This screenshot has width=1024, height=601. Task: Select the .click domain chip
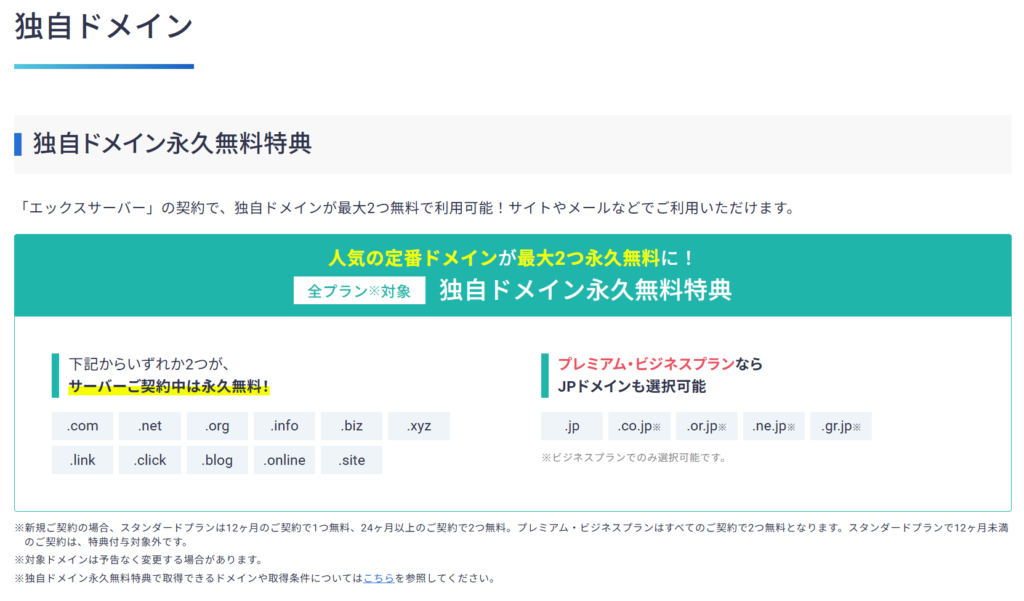[x=150, y=460]
